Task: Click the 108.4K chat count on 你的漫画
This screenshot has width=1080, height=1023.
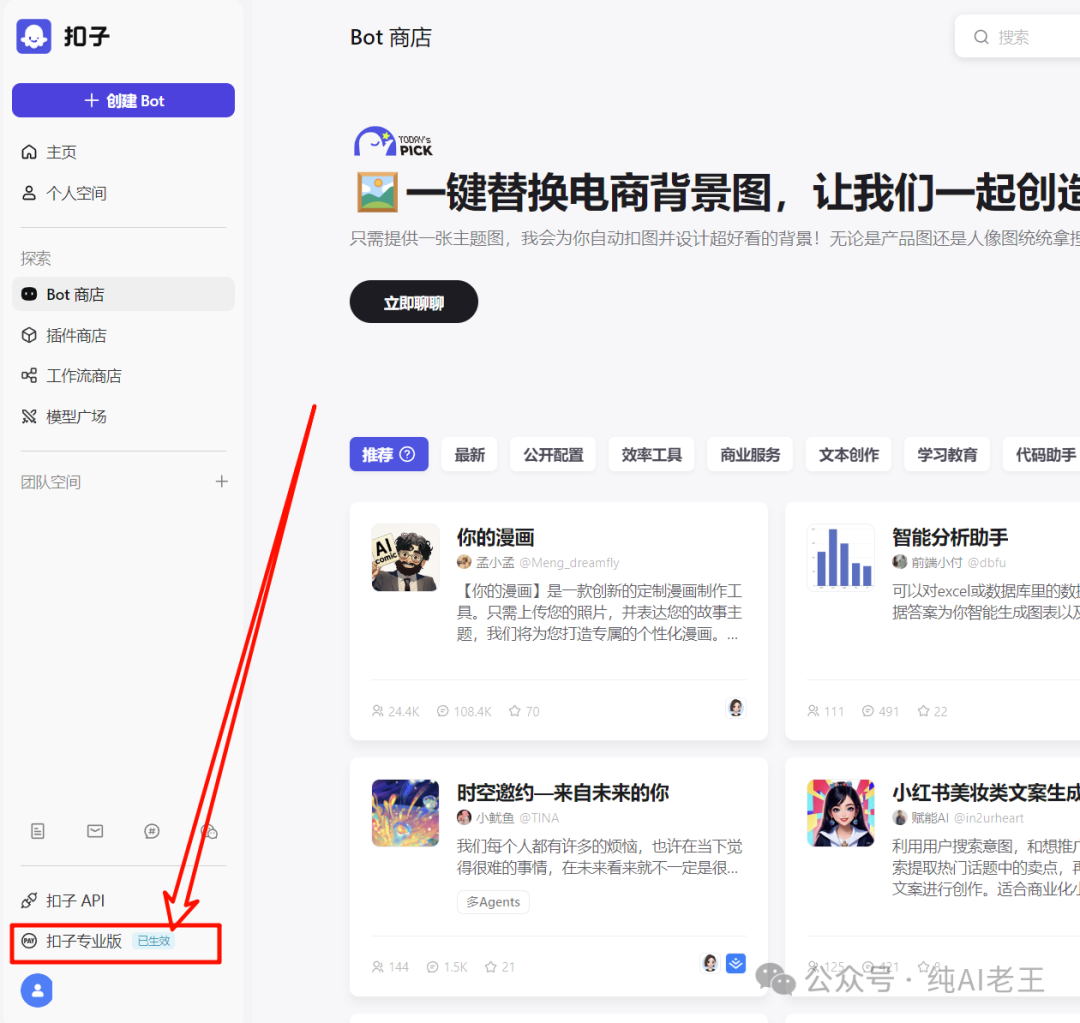Action: click(464, 711)
